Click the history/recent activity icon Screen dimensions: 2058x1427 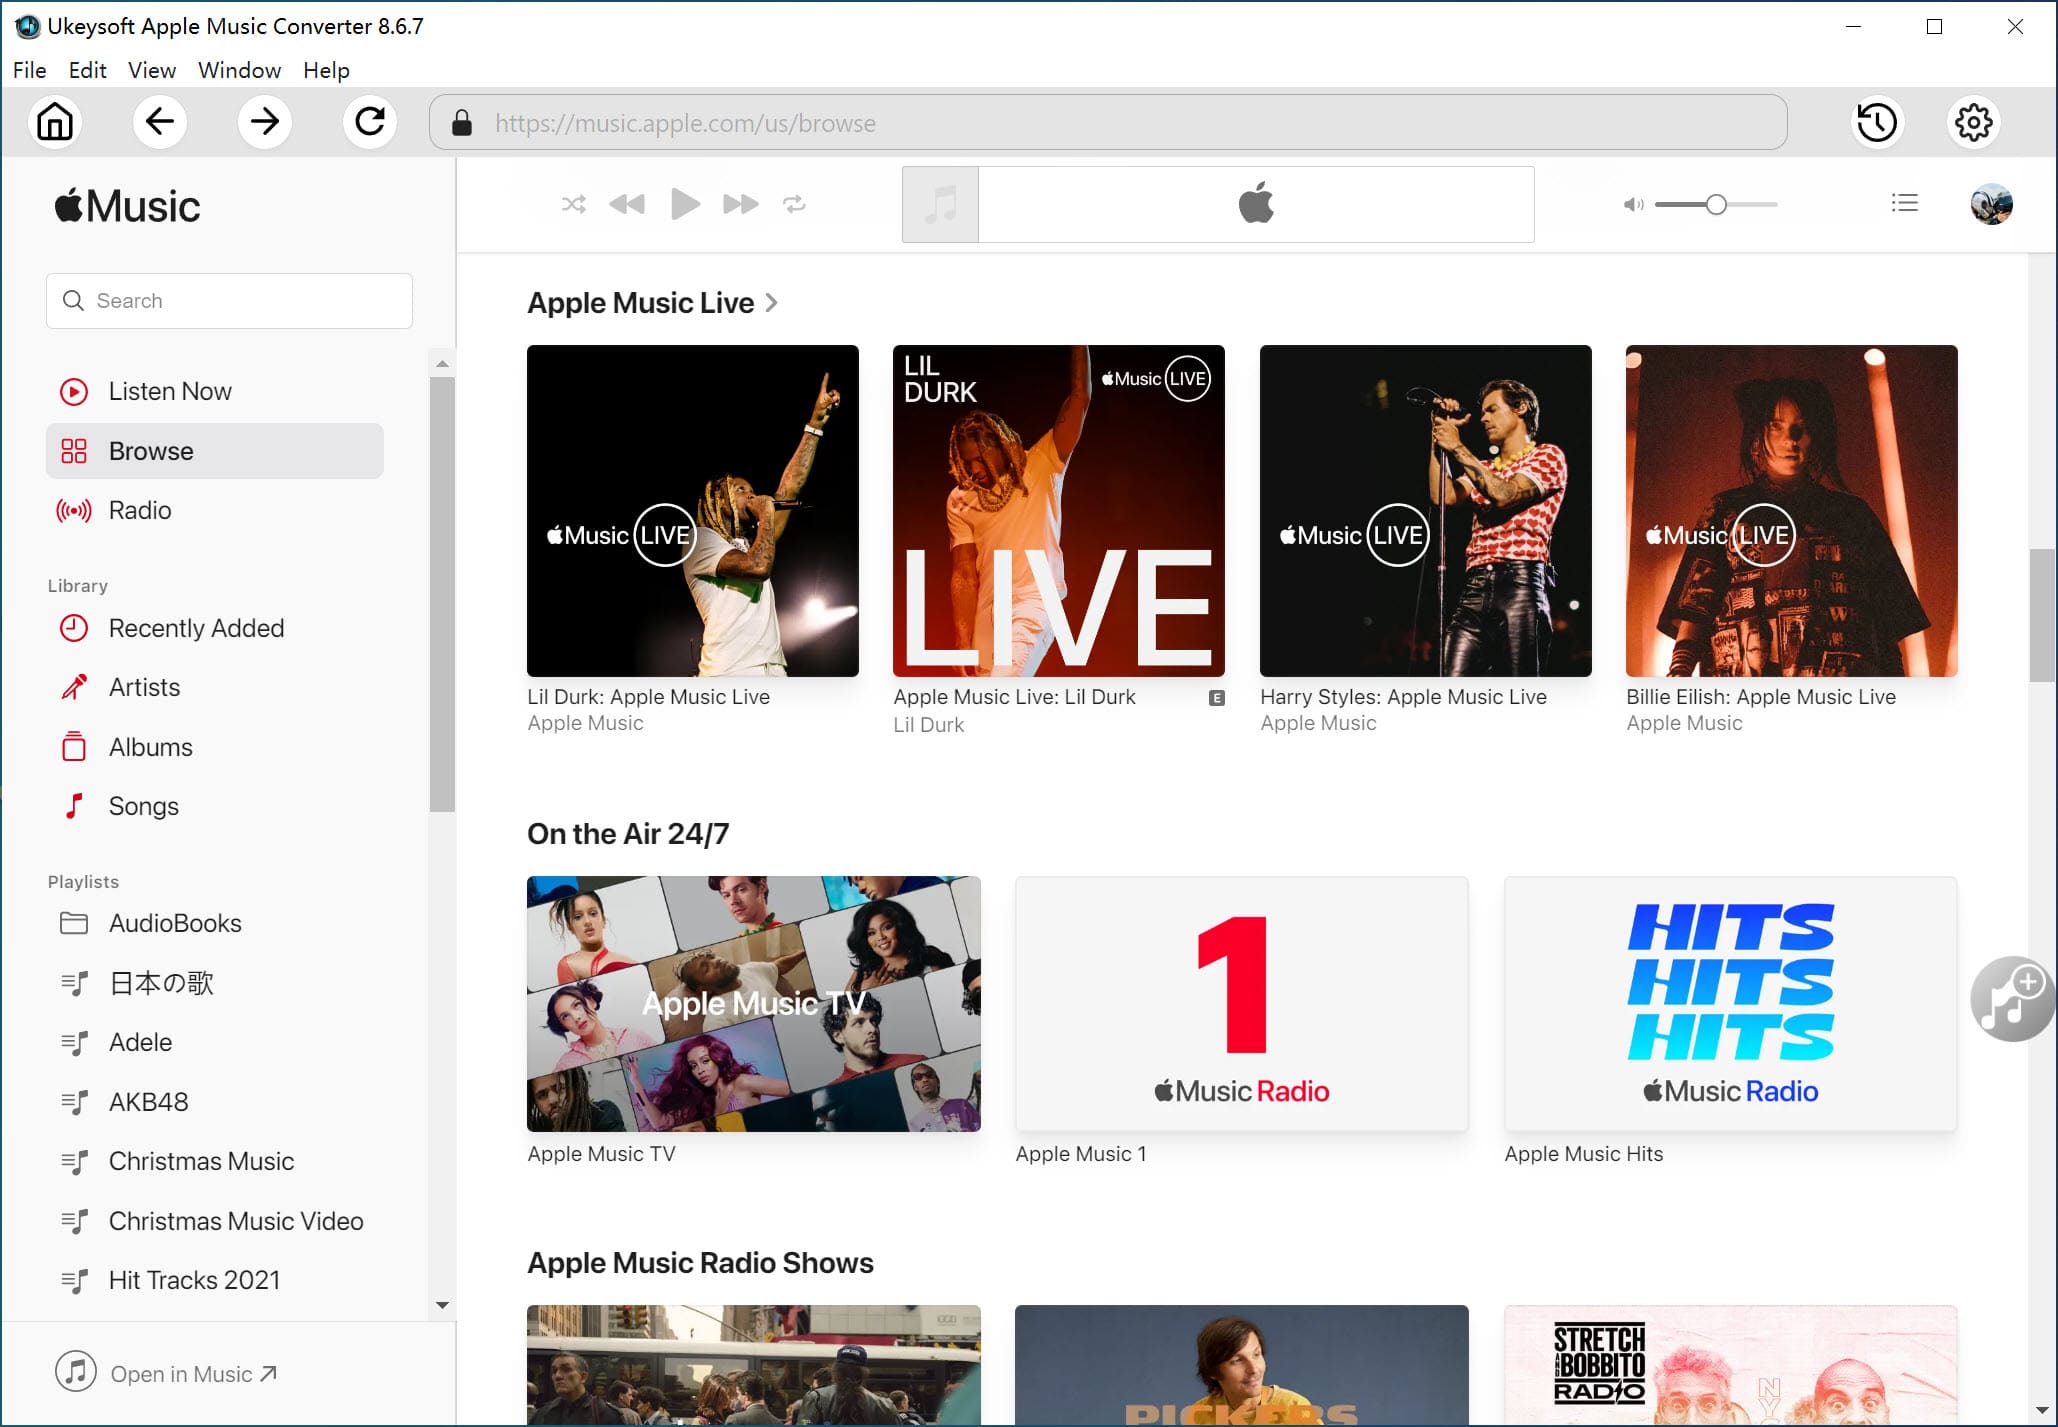(x=1875, y=122)
